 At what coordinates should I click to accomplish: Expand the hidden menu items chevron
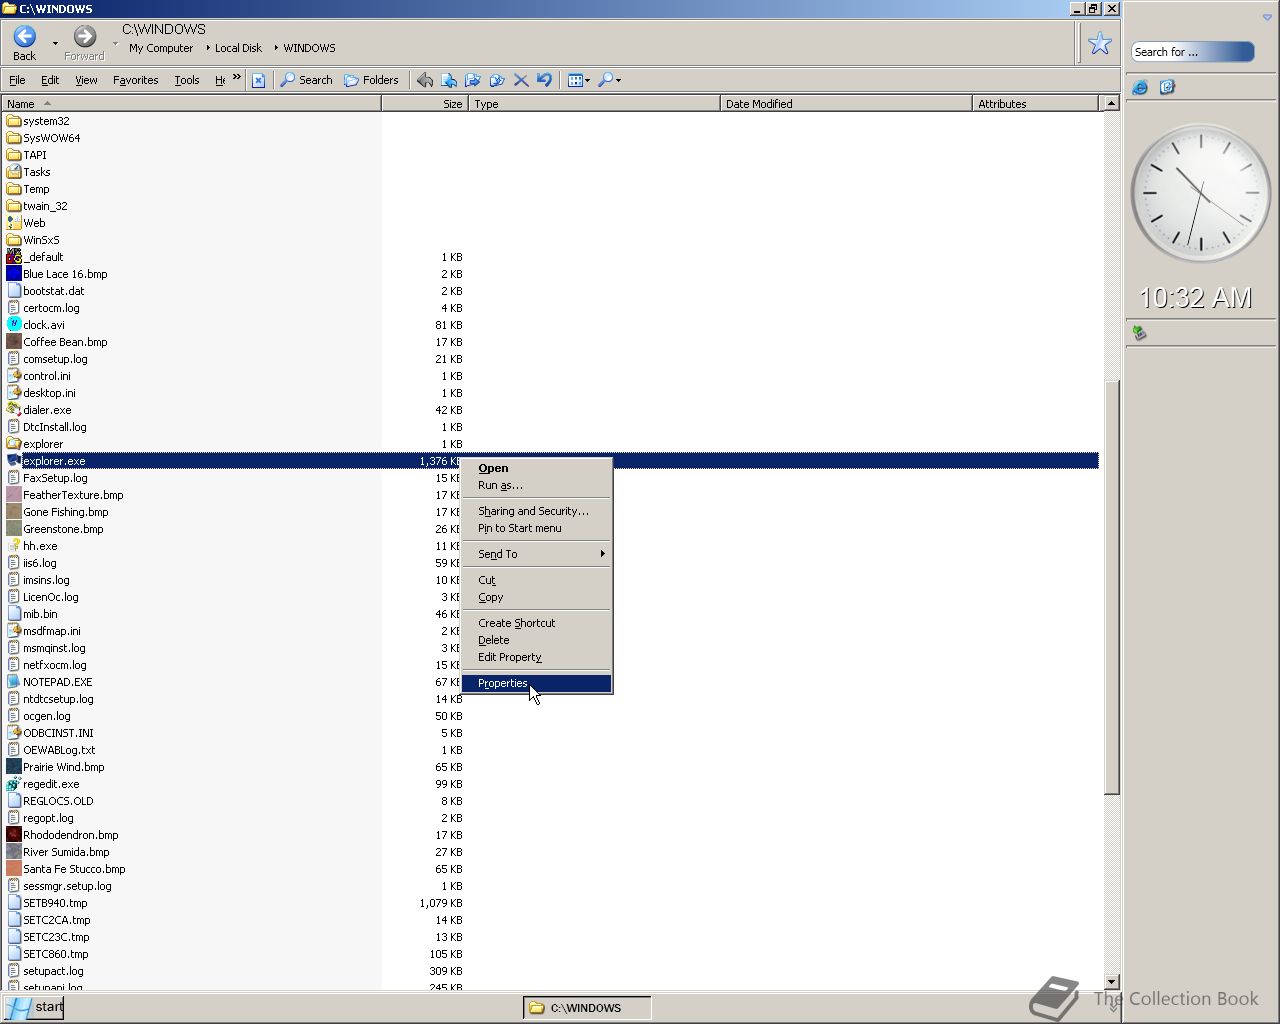coord(237,78)
